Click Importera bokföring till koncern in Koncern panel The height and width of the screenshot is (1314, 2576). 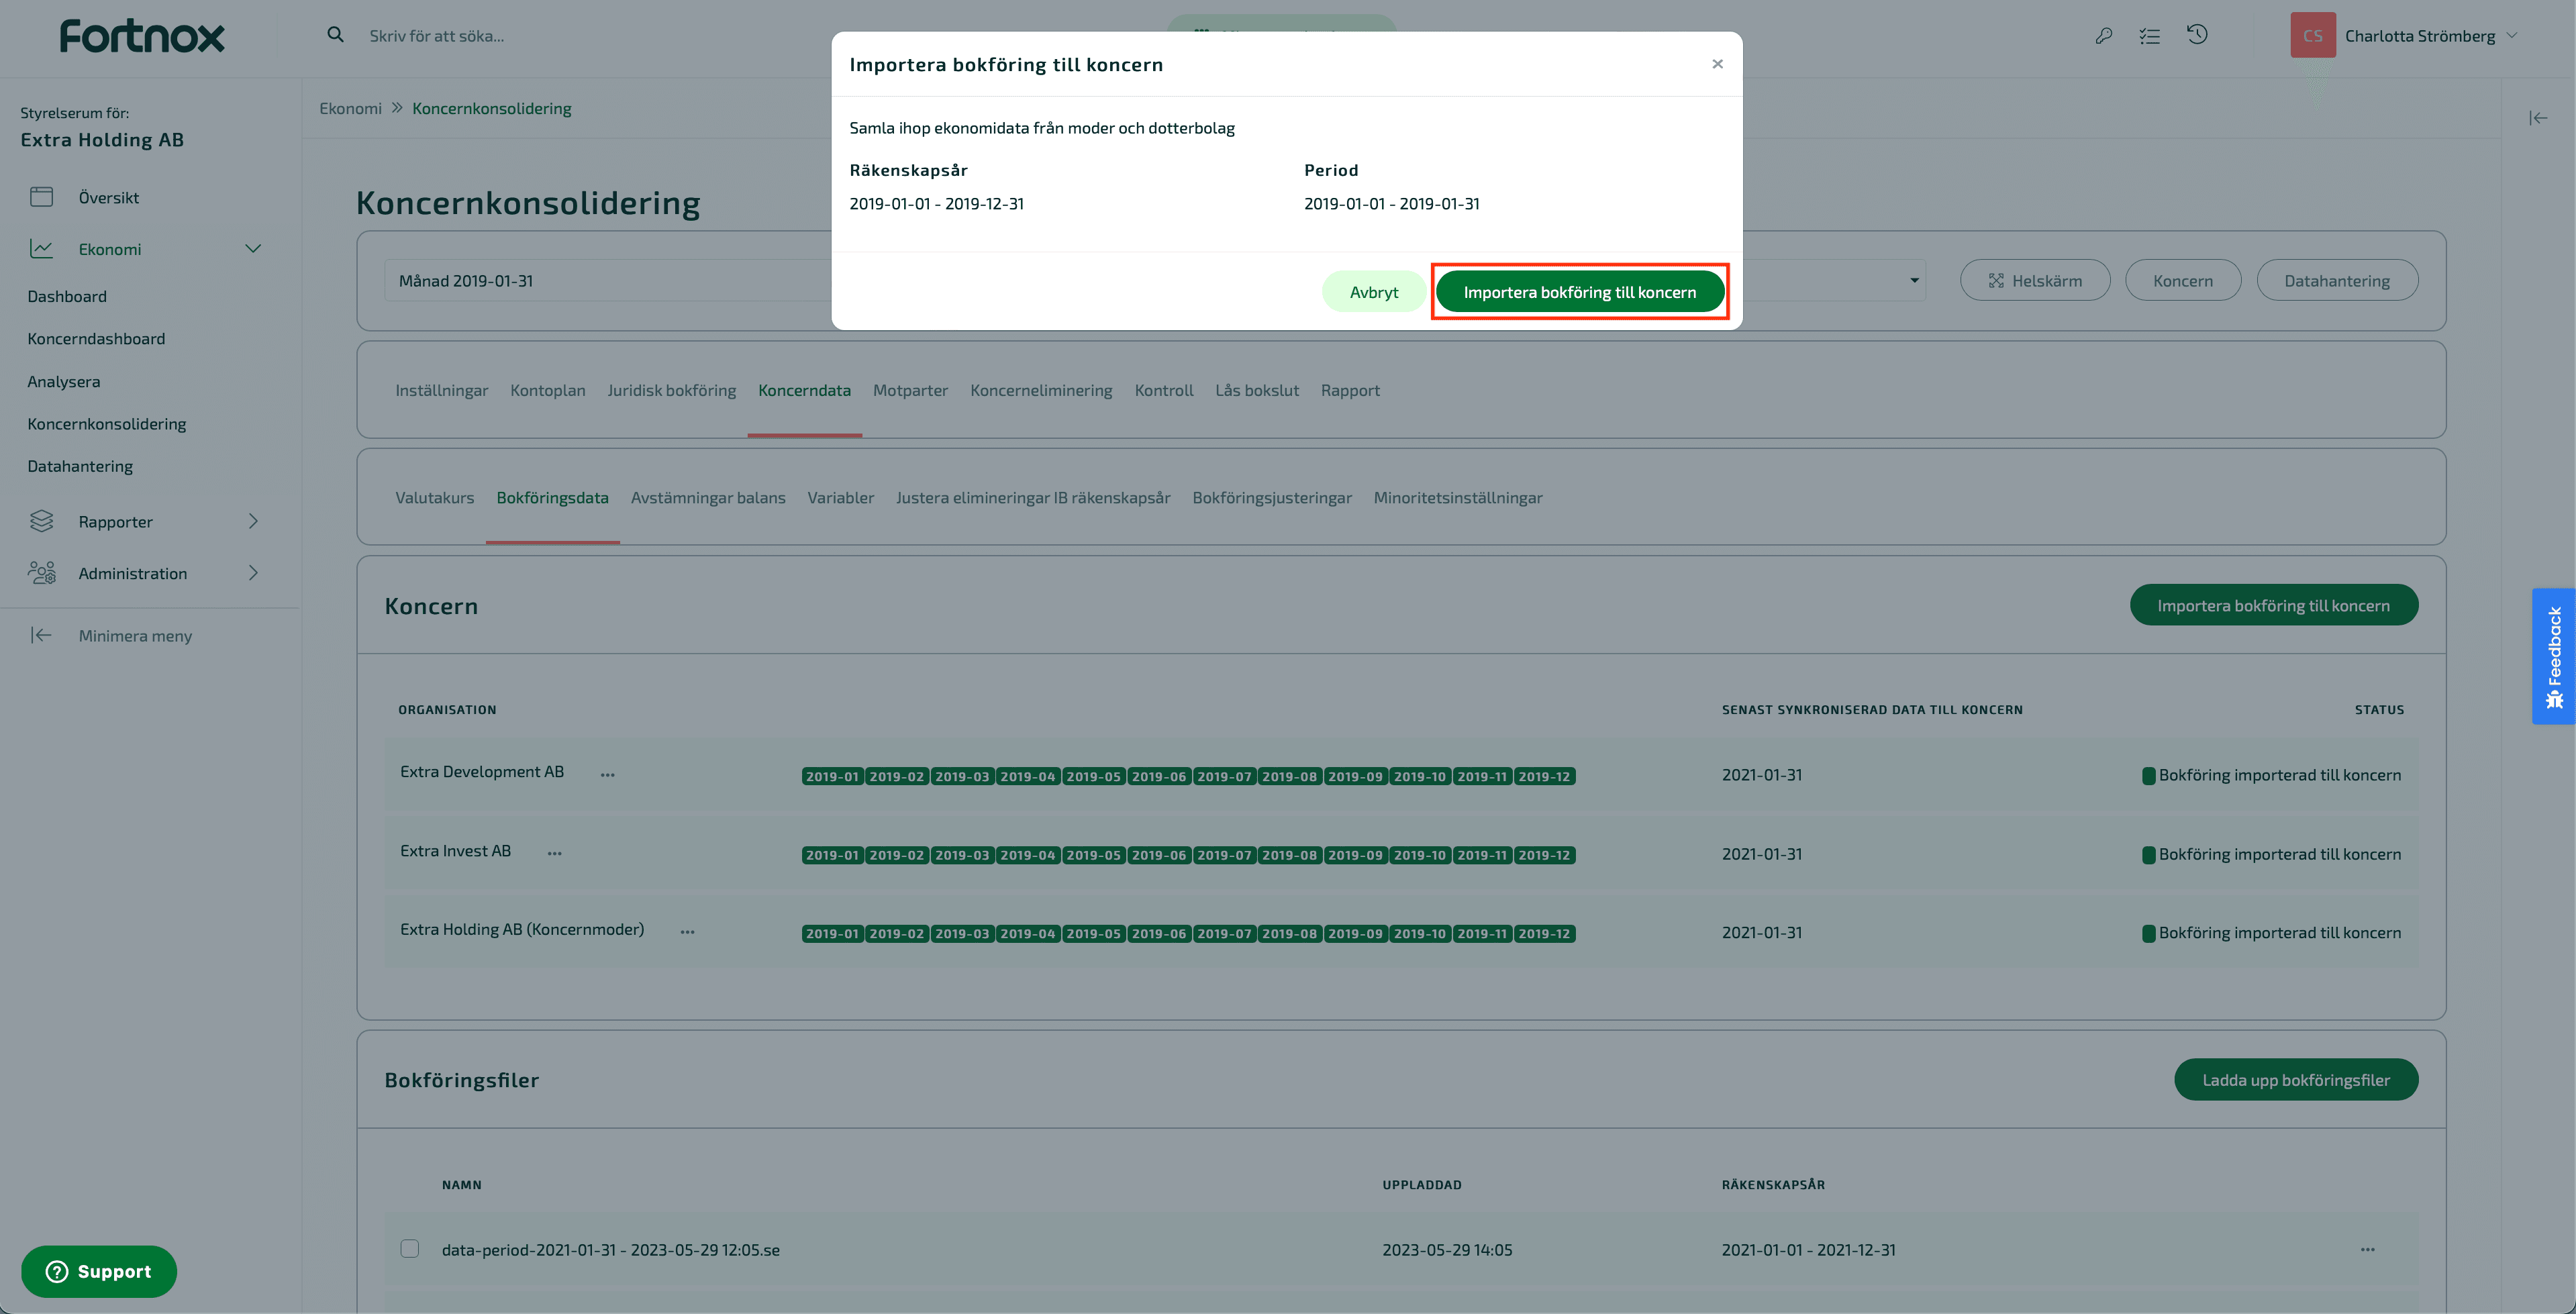click(x=2274, y=605)
